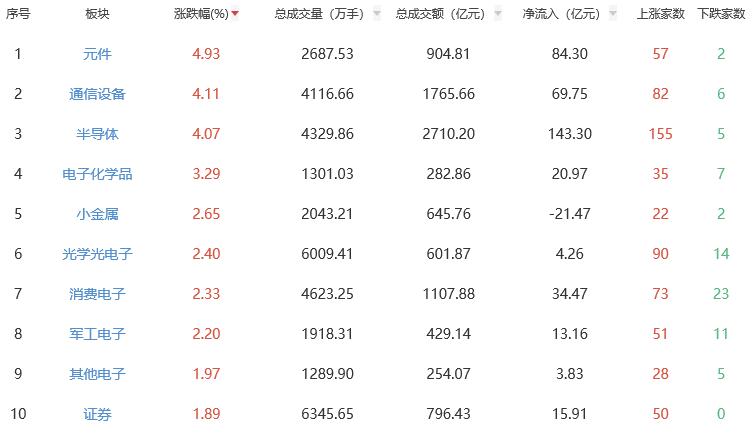Image resolution: width=756 pixels, height=436 pixels.
Task: Open the 通信设备 sector link
Action: (x=97, y=94)
